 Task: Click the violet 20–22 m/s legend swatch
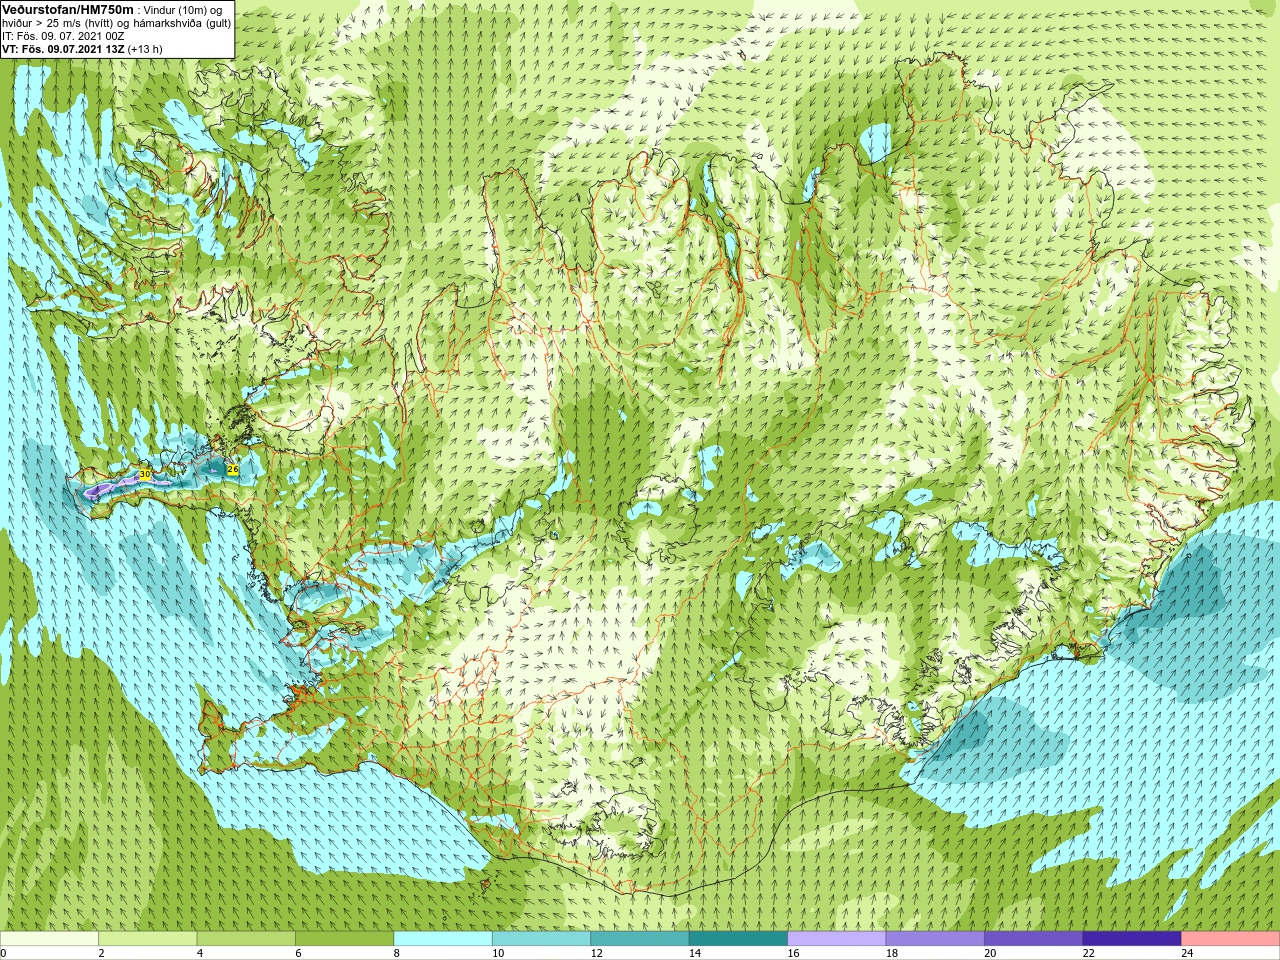(1033, 939)
